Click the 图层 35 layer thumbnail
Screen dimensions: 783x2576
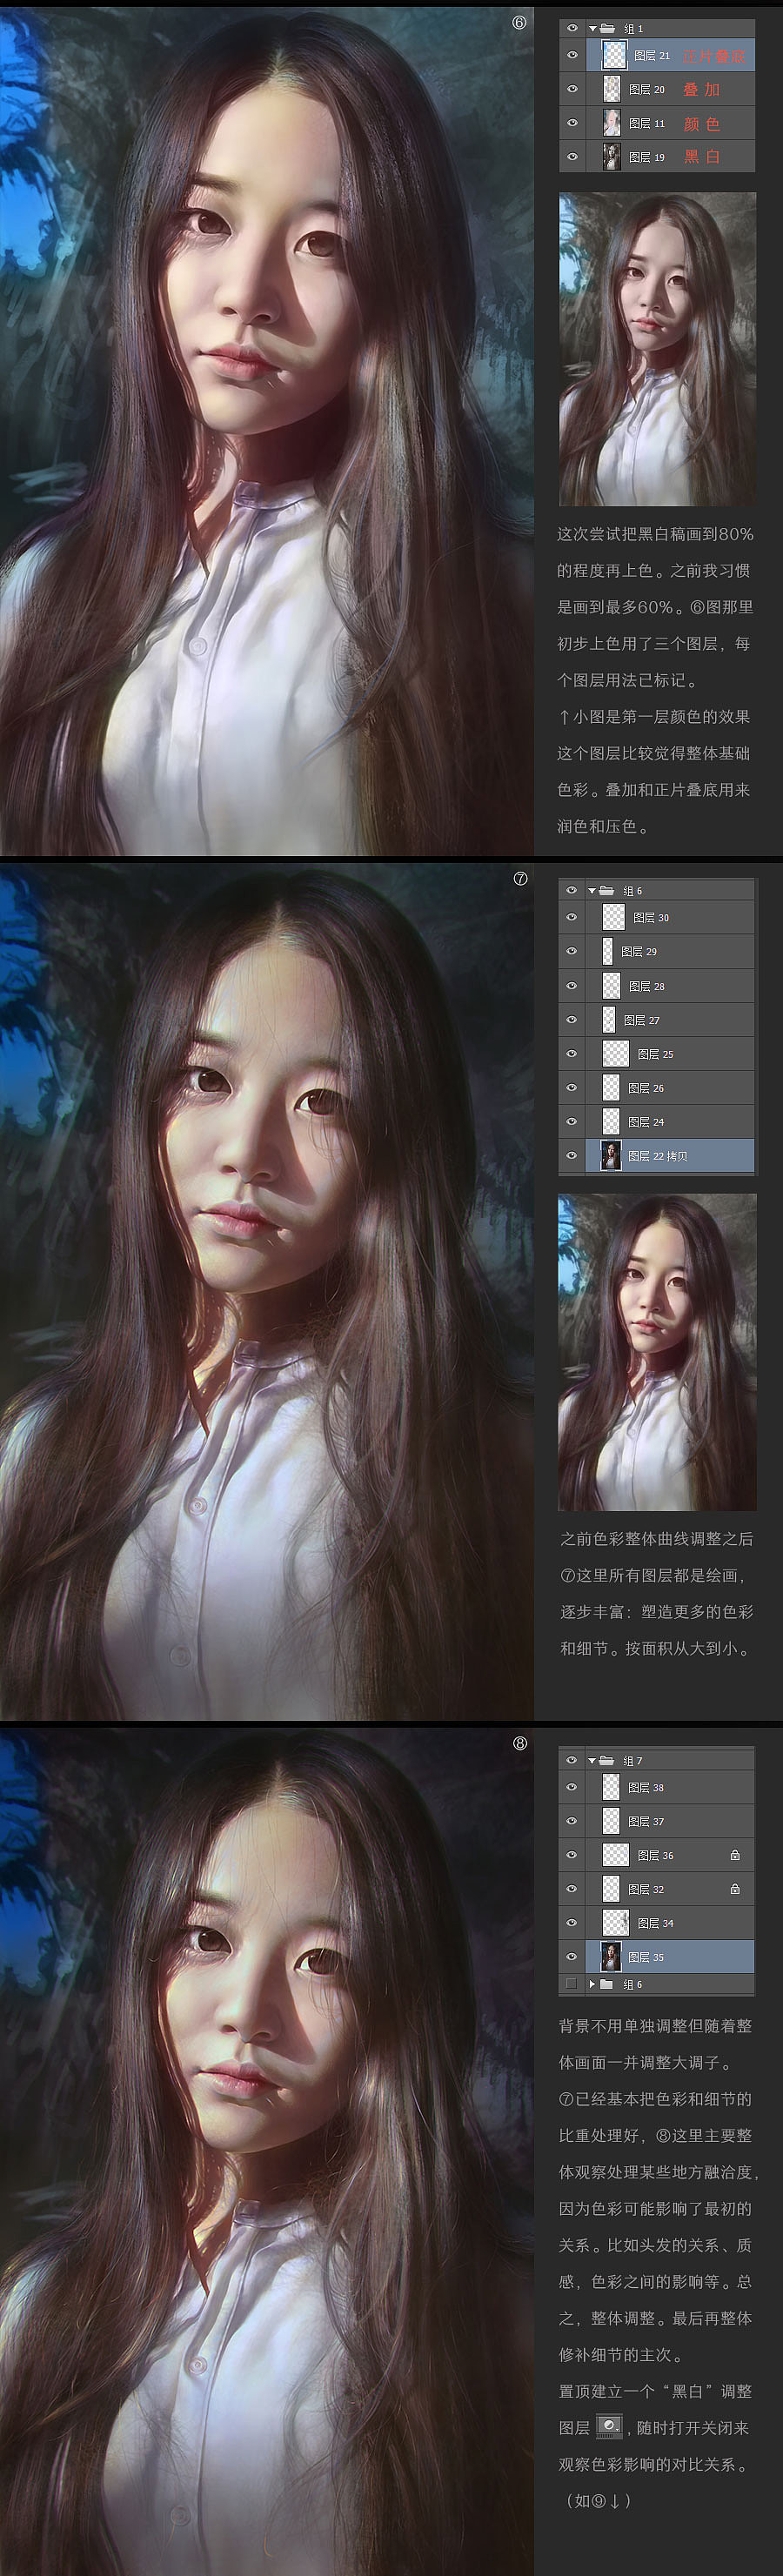[610, 1956]
